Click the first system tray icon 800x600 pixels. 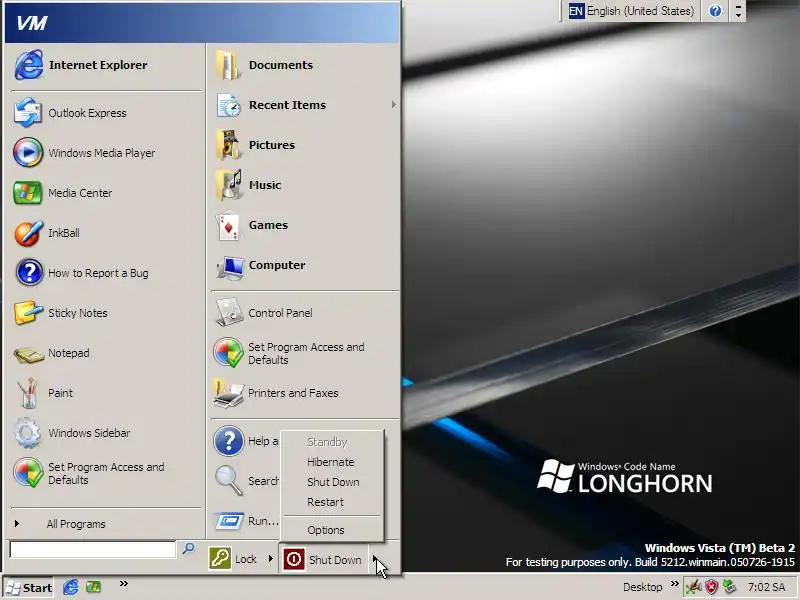click(693, 587)
